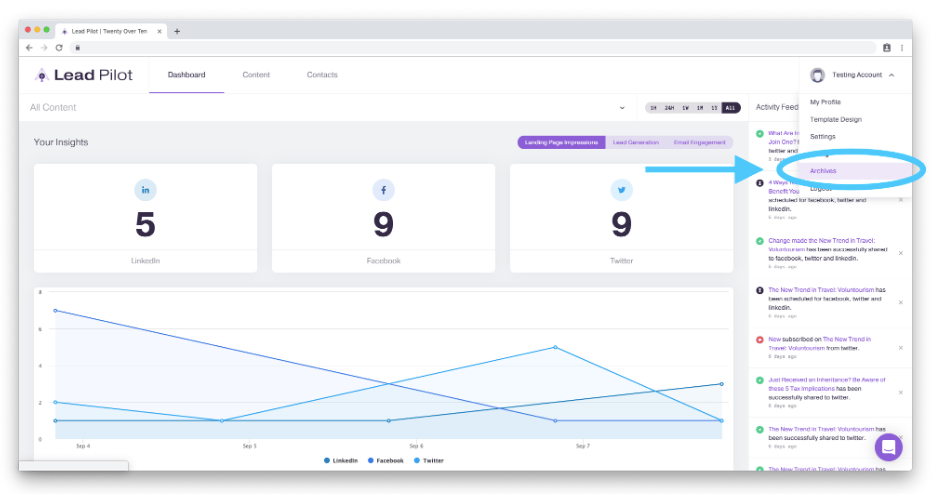Image resolution: width=933 pixels, height=494 pixels.
Task: Show Email Engagement insights
Action: click(x=699, y=143)
